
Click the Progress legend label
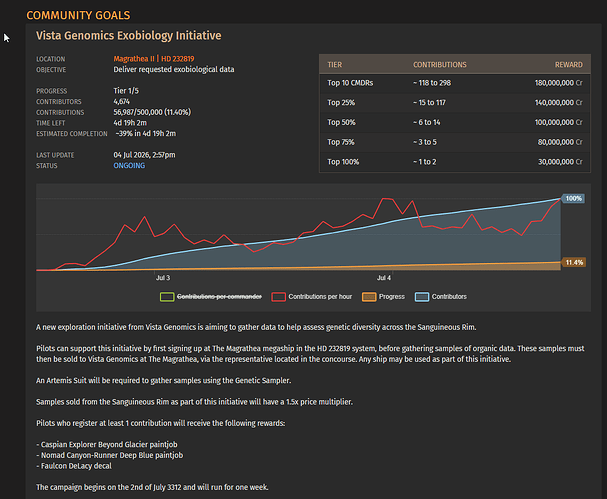click(391, 297)
